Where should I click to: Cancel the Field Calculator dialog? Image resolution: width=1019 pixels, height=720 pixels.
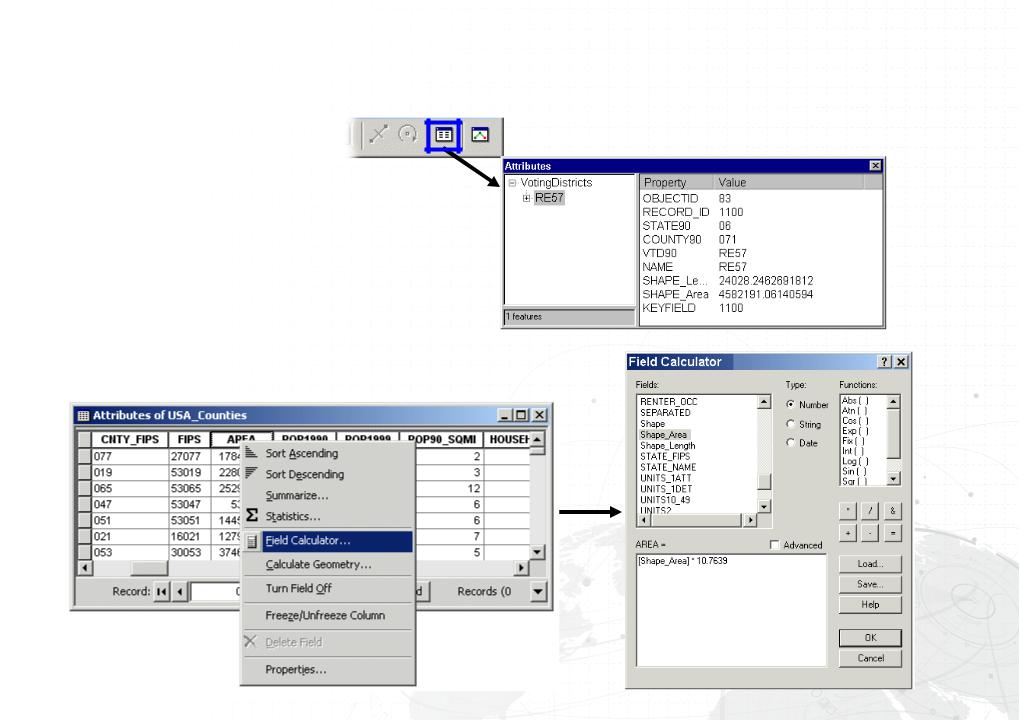[870, 658]
